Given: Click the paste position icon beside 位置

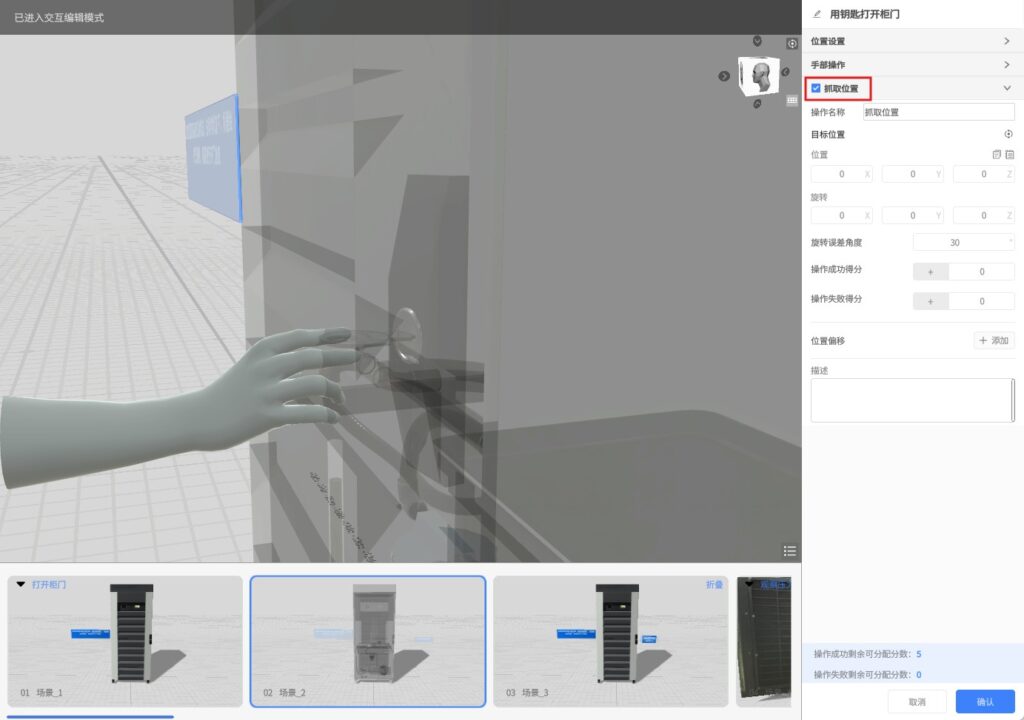Looking at the screenshot, I should pyautogui.click(x=1010, y=155).
